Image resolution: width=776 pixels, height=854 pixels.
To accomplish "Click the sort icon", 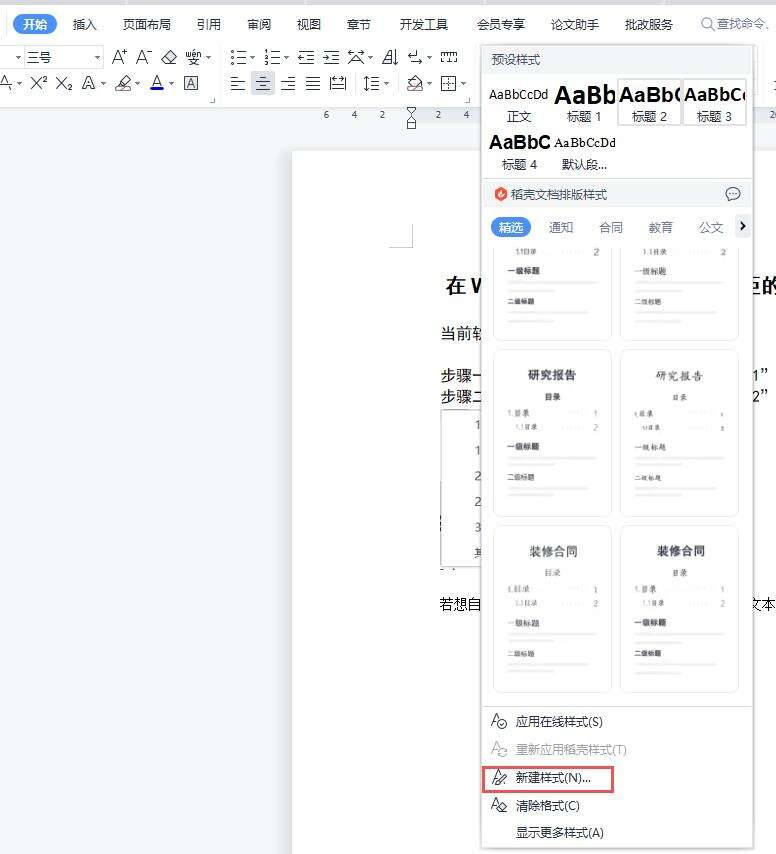I will (x=390, y=57).
